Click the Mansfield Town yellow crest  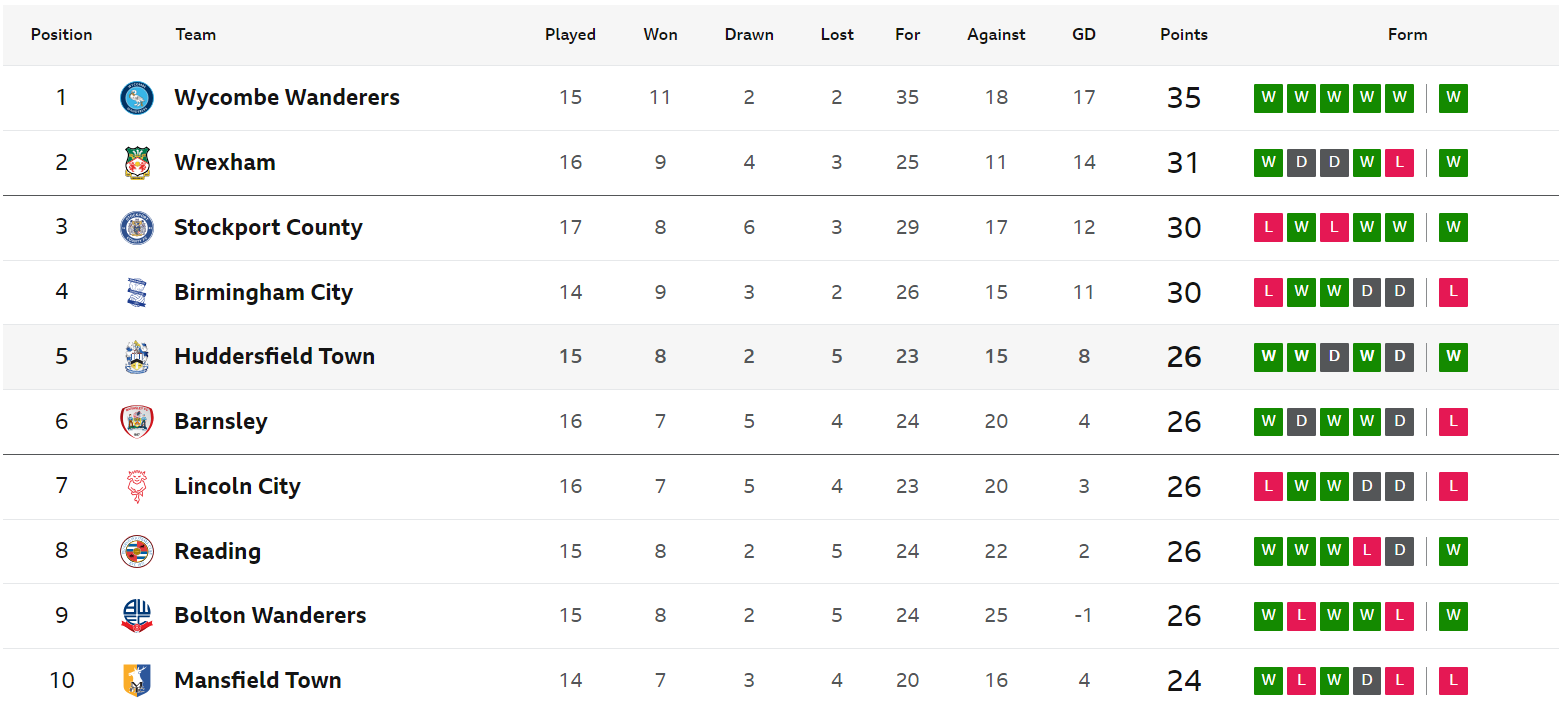pos(136,681)
